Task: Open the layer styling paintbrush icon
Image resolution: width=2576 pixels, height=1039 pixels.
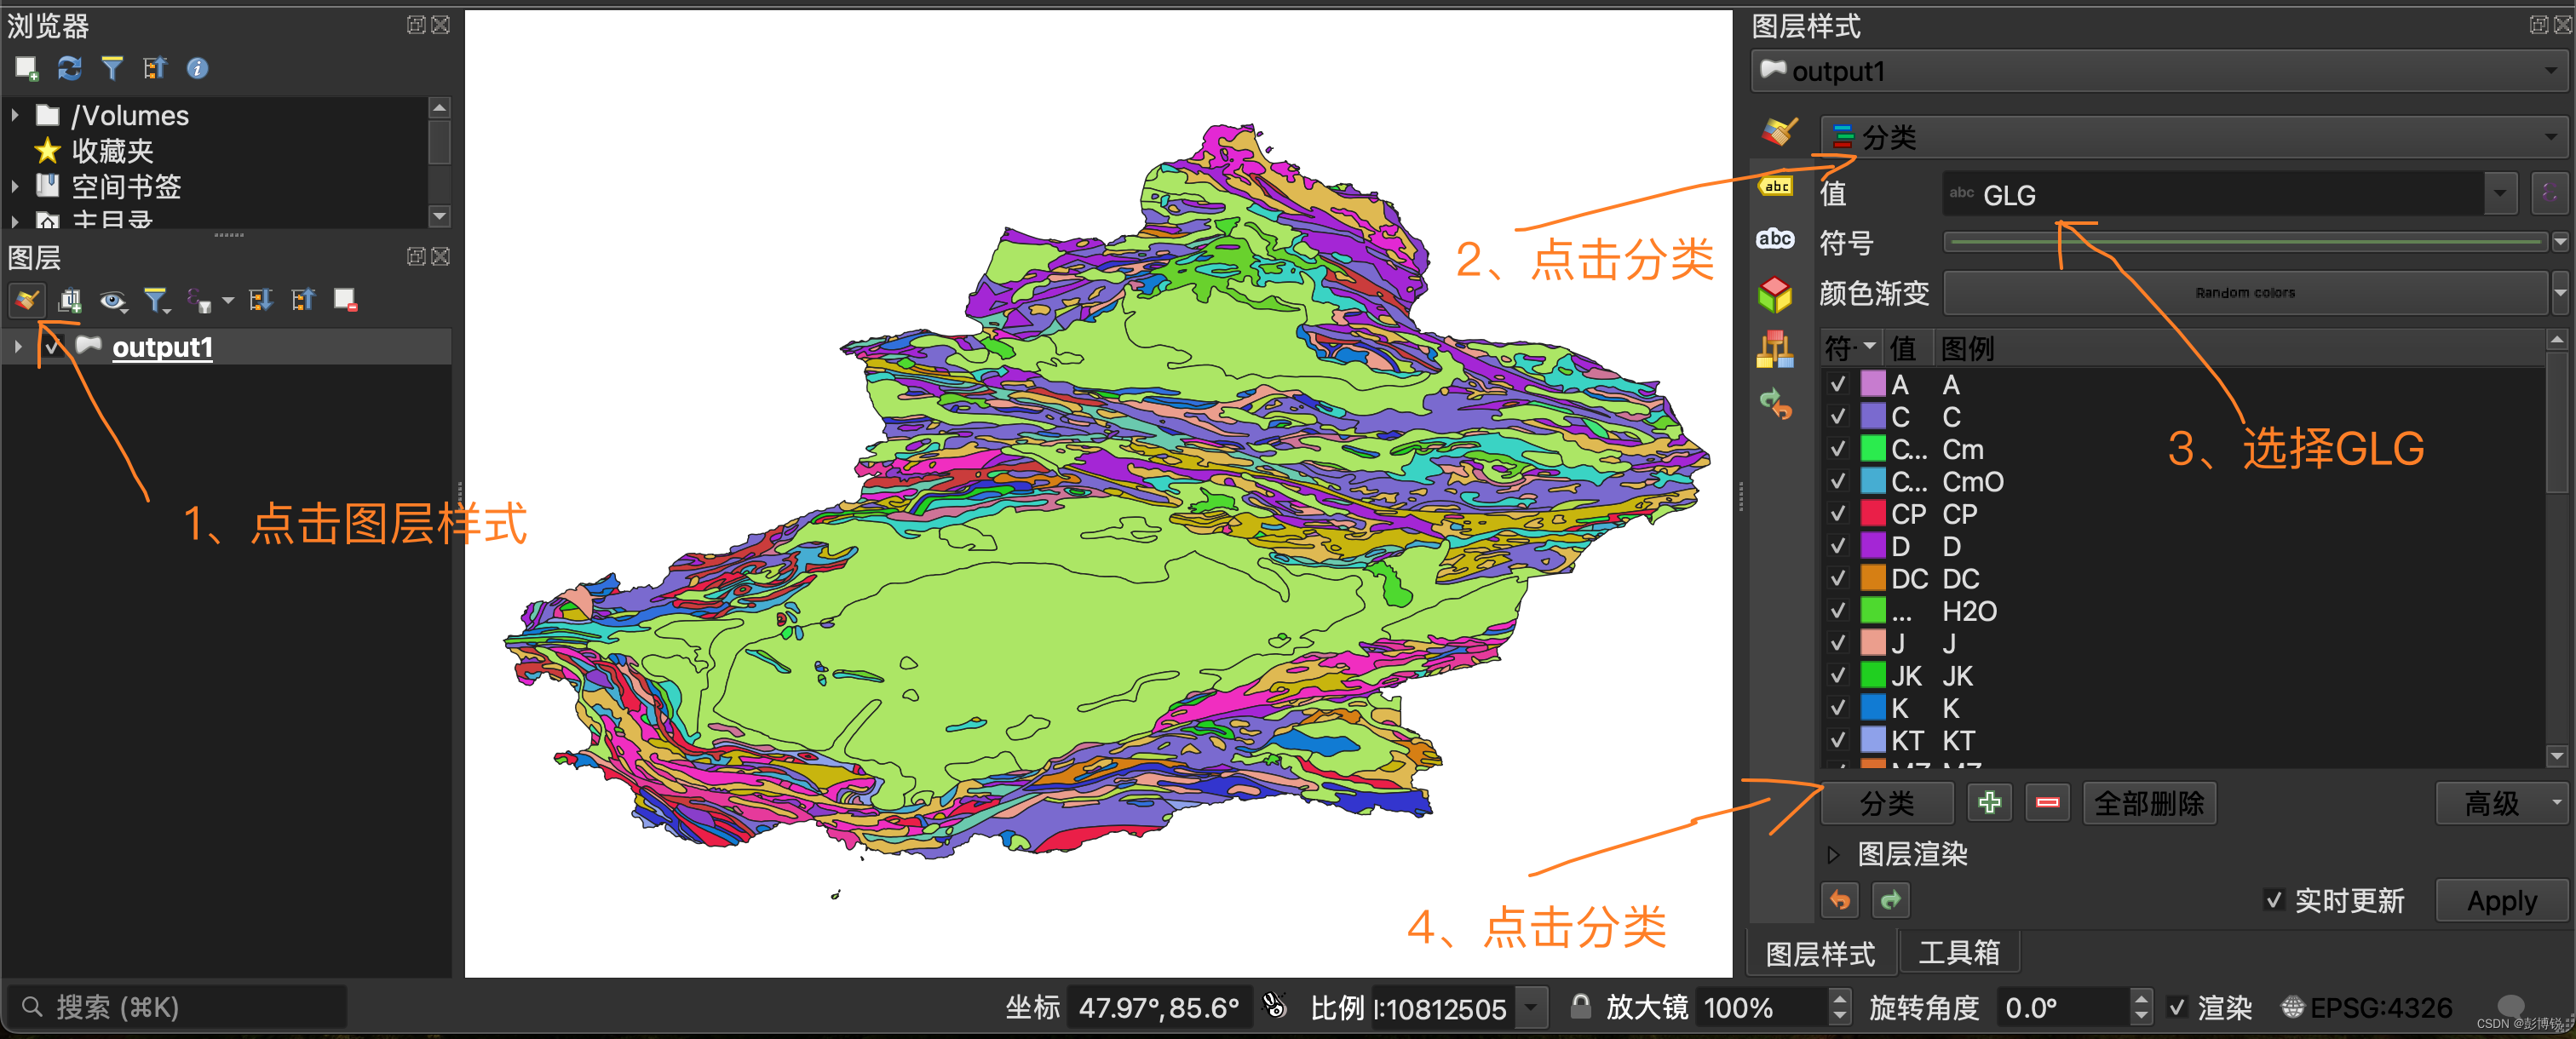Action: tap(26, 300)
